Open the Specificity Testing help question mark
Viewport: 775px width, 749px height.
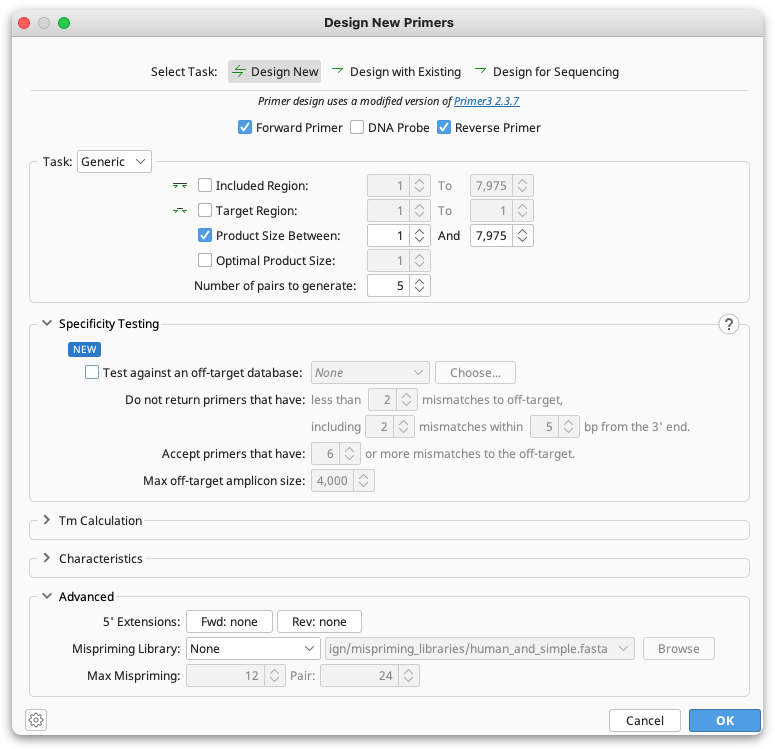(729, 324)
